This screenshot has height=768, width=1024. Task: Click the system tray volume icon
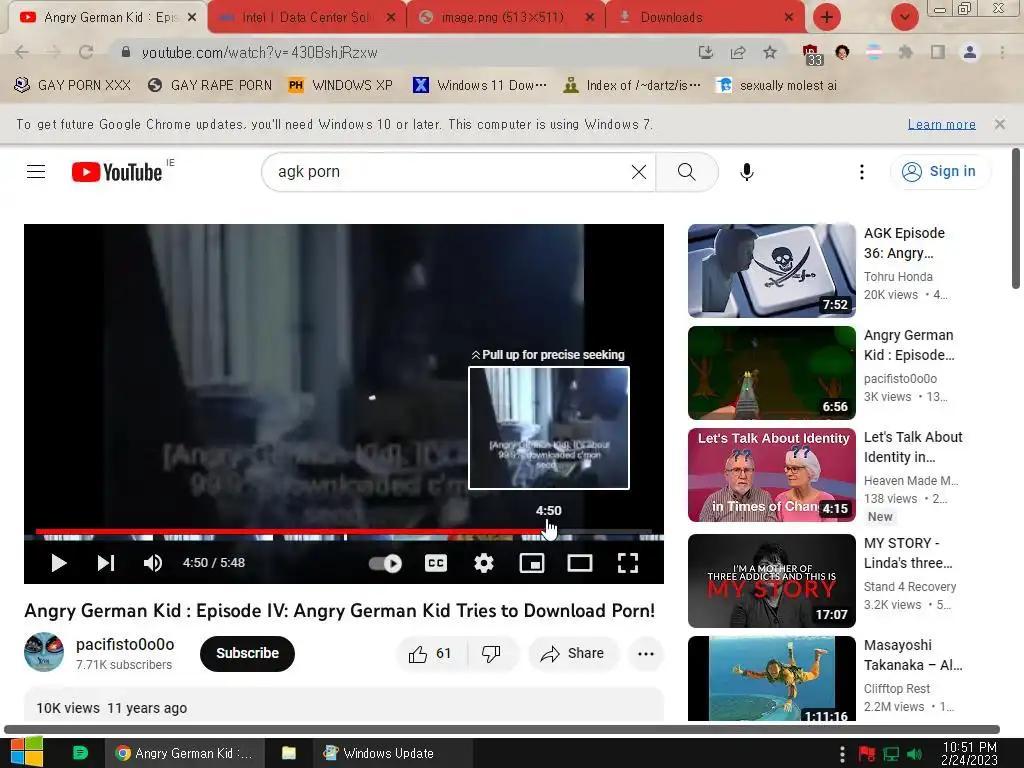[x=914, y=754]
